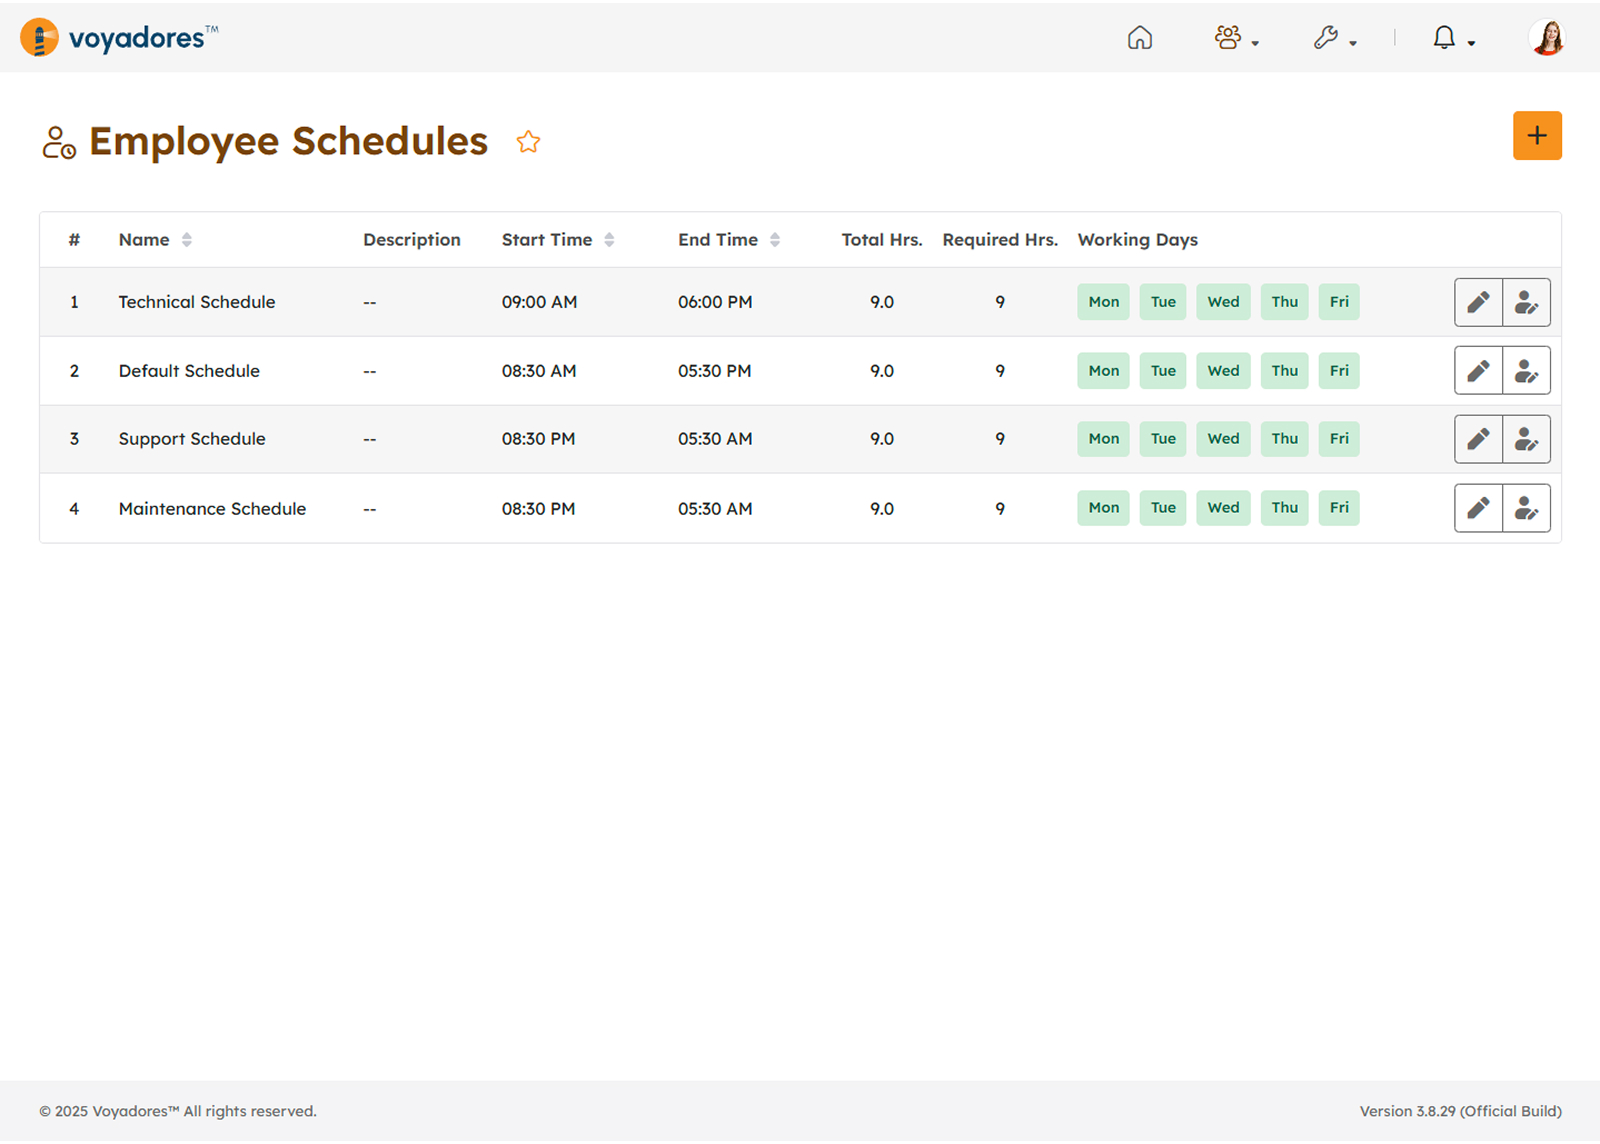Screen dimensions: 1600x1144
Task: Click Default Schedule 08:30 AM start time
Action: click(x=539, y=371)
